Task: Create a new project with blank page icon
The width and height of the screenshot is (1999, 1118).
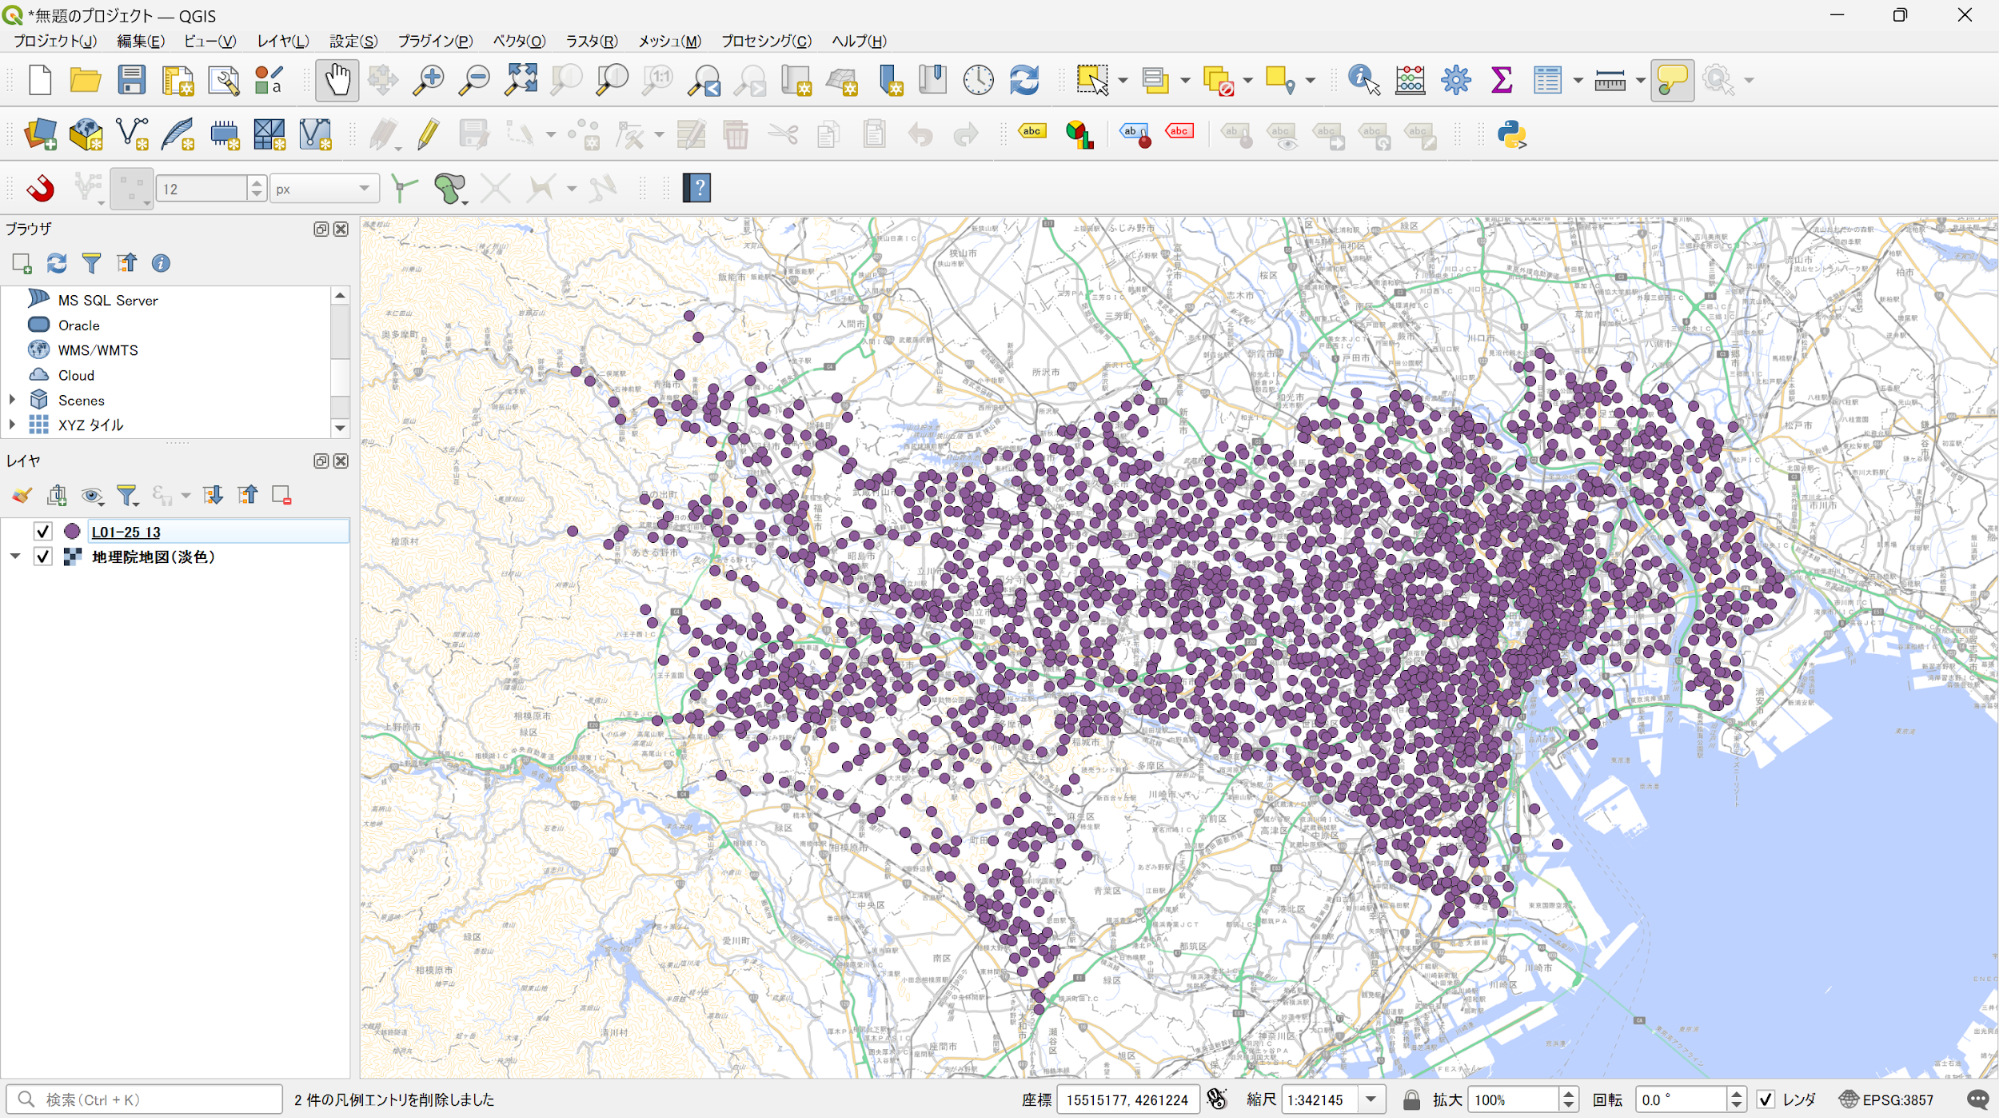Action: [x=40, y=80]
